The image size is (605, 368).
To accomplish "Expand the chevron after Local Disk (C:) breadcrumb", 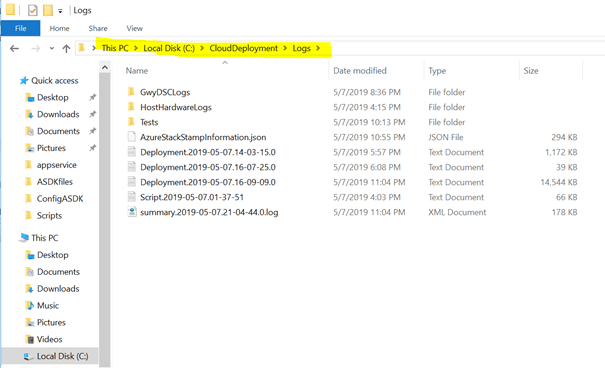I will (x=202, y=48).
